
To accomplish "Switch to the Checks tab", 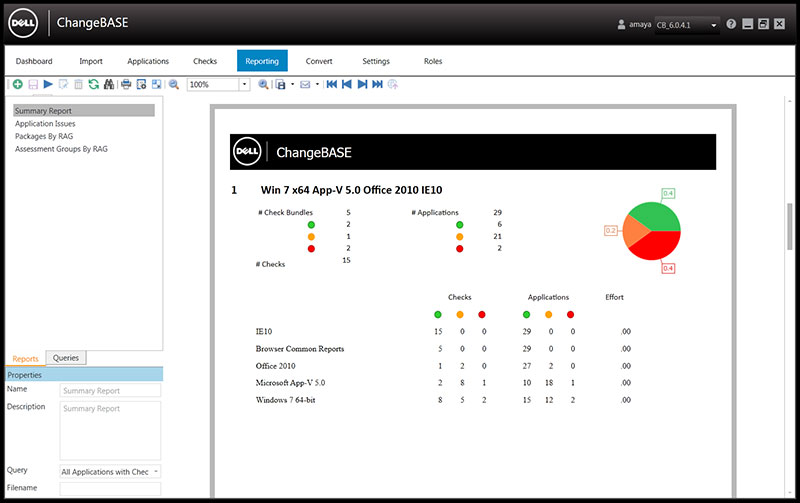I will tap(205, 61).
